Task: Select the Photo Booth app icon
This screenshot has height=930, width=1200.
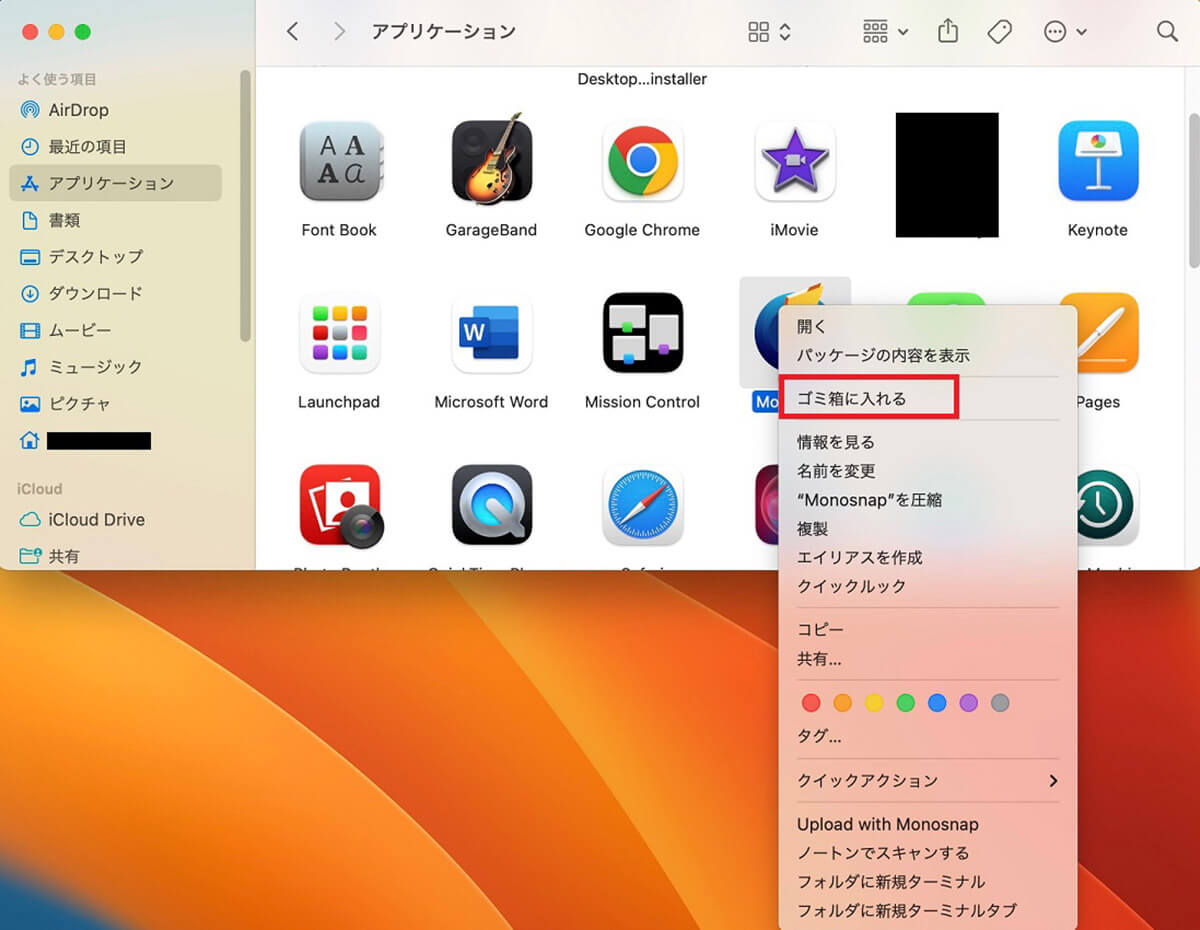Action: (x=340, y=506)
